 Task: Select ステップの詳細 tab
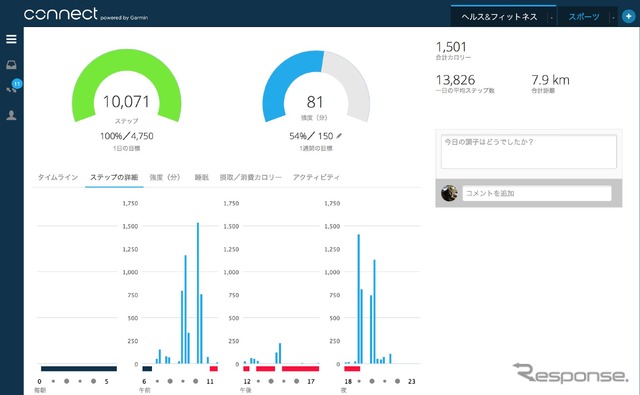tap(114, 177)
